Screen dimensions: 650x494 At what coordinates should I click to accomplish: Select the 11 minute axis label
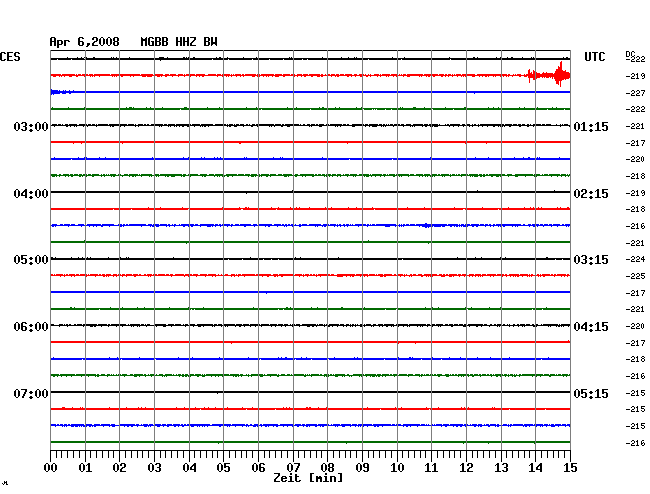click(431, 467)
